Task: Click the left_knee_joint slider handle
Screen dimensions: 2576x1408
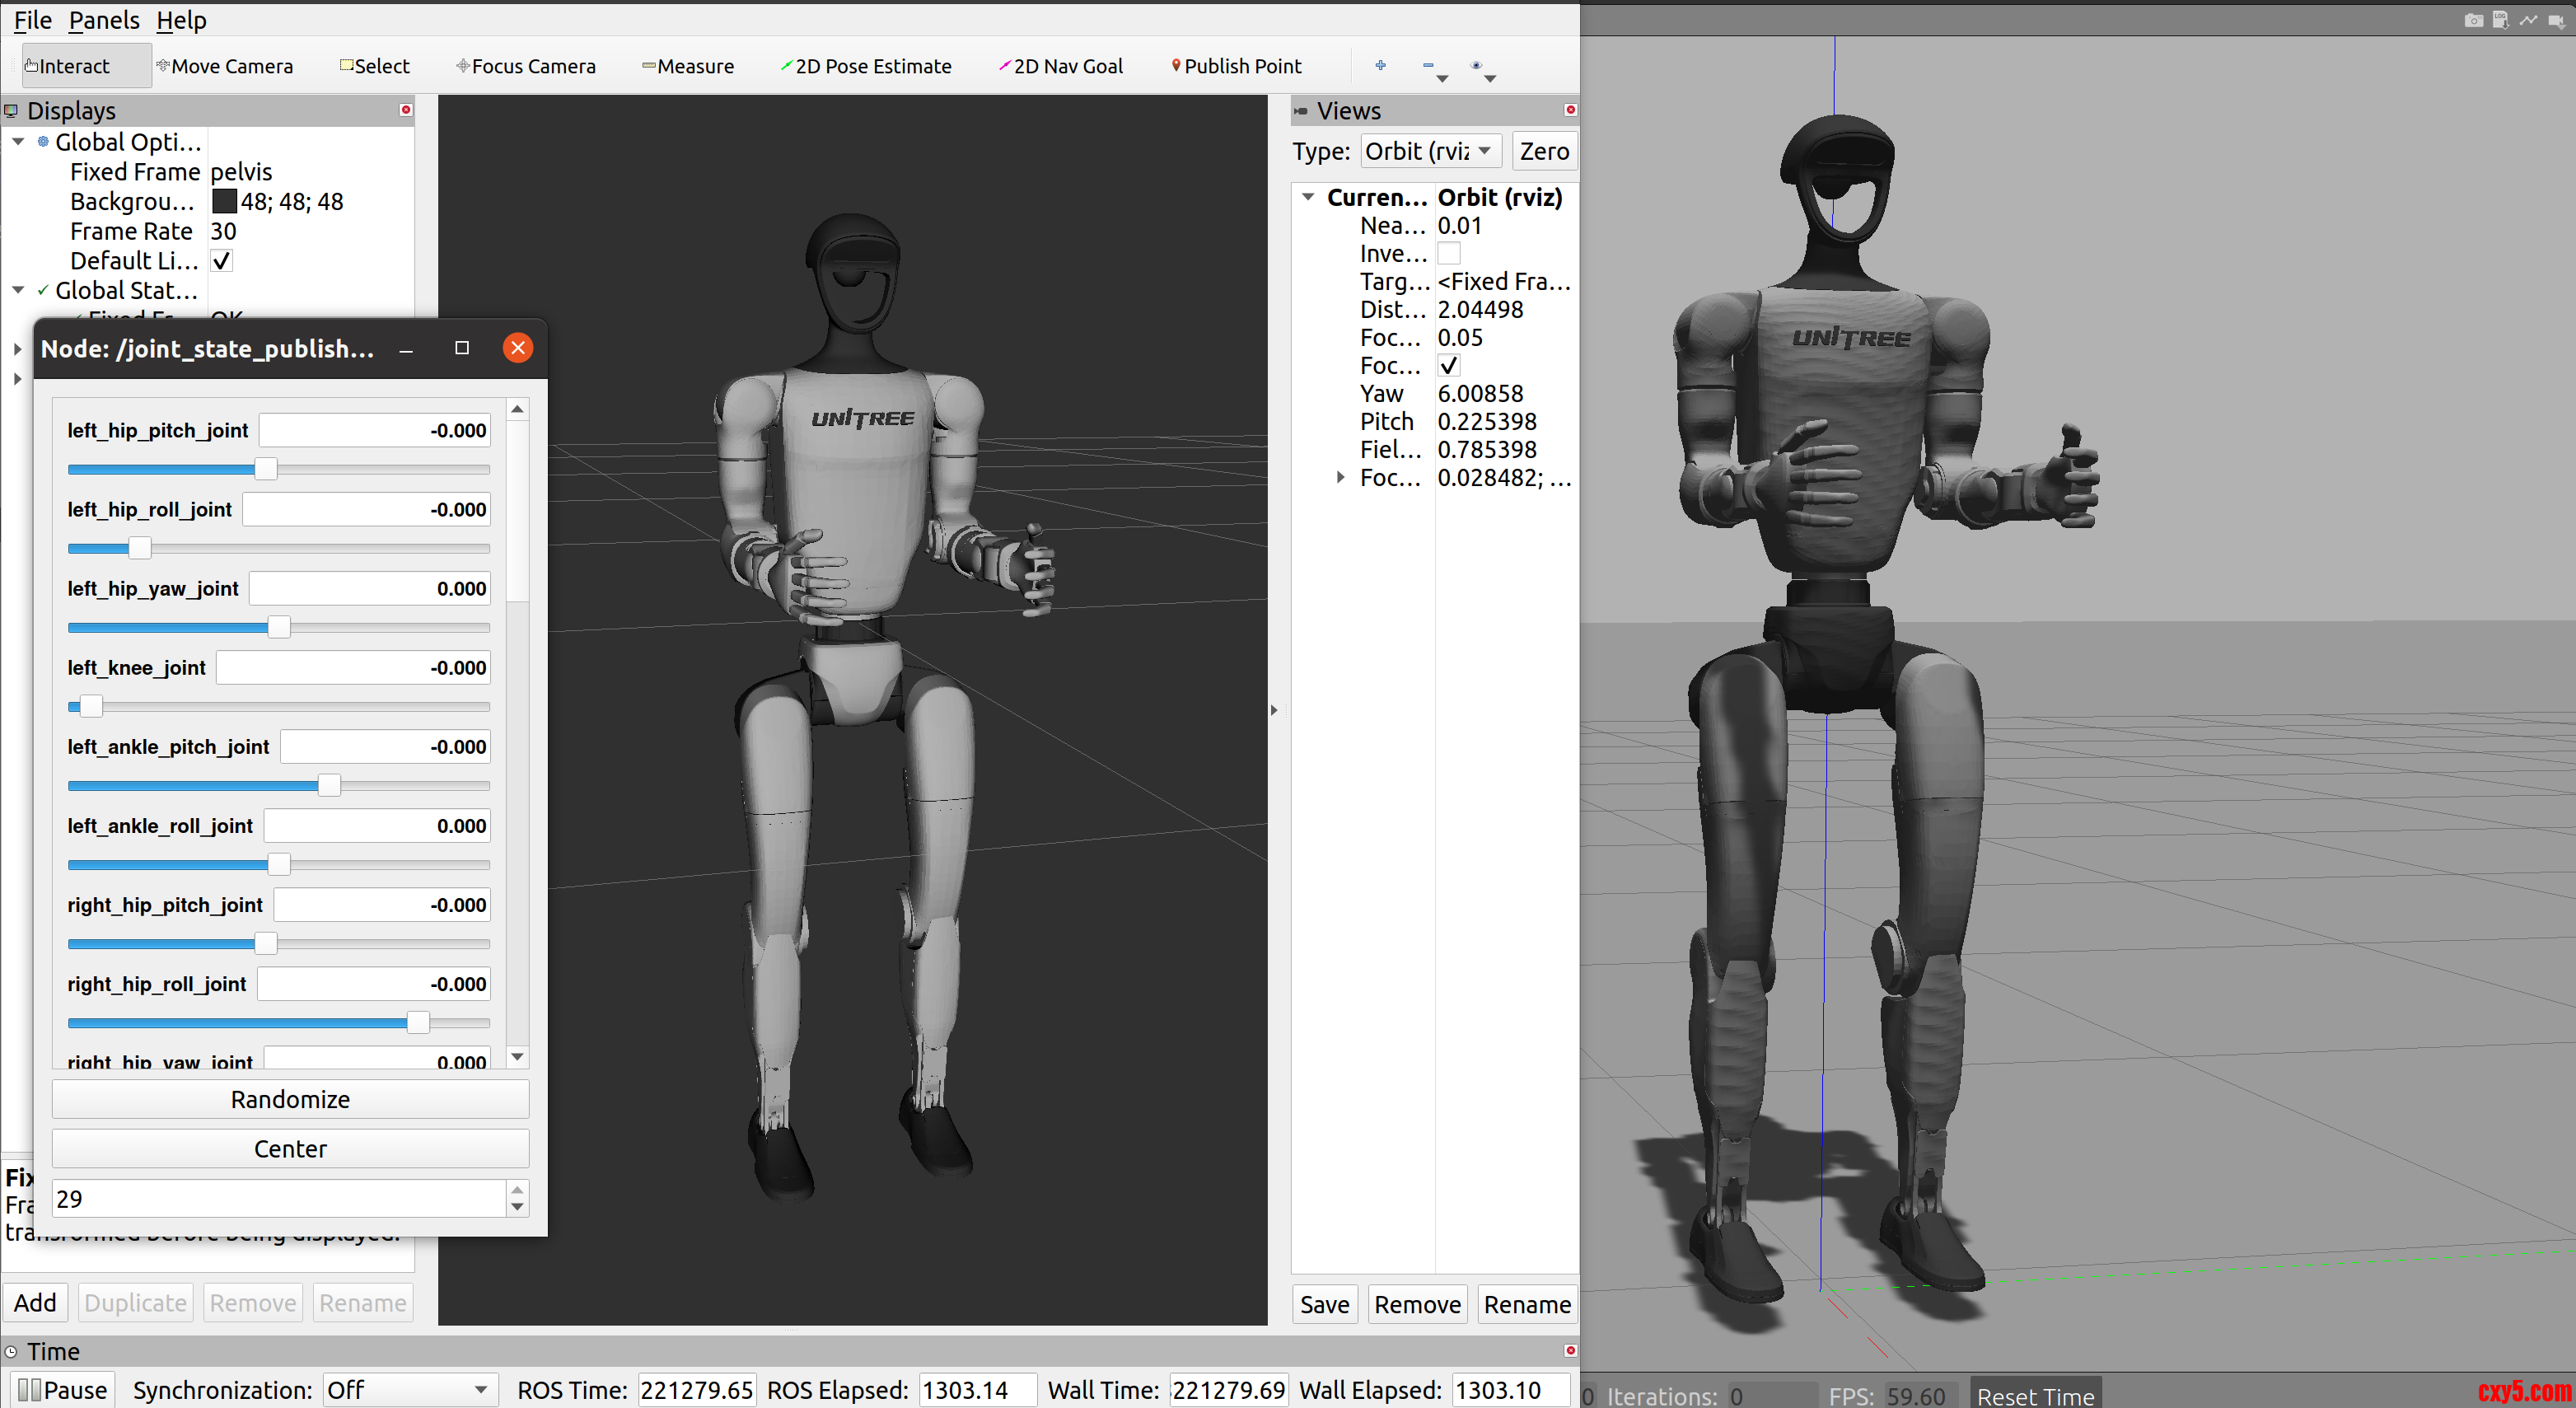Action: pyautogui.click(x=91, y=707)
